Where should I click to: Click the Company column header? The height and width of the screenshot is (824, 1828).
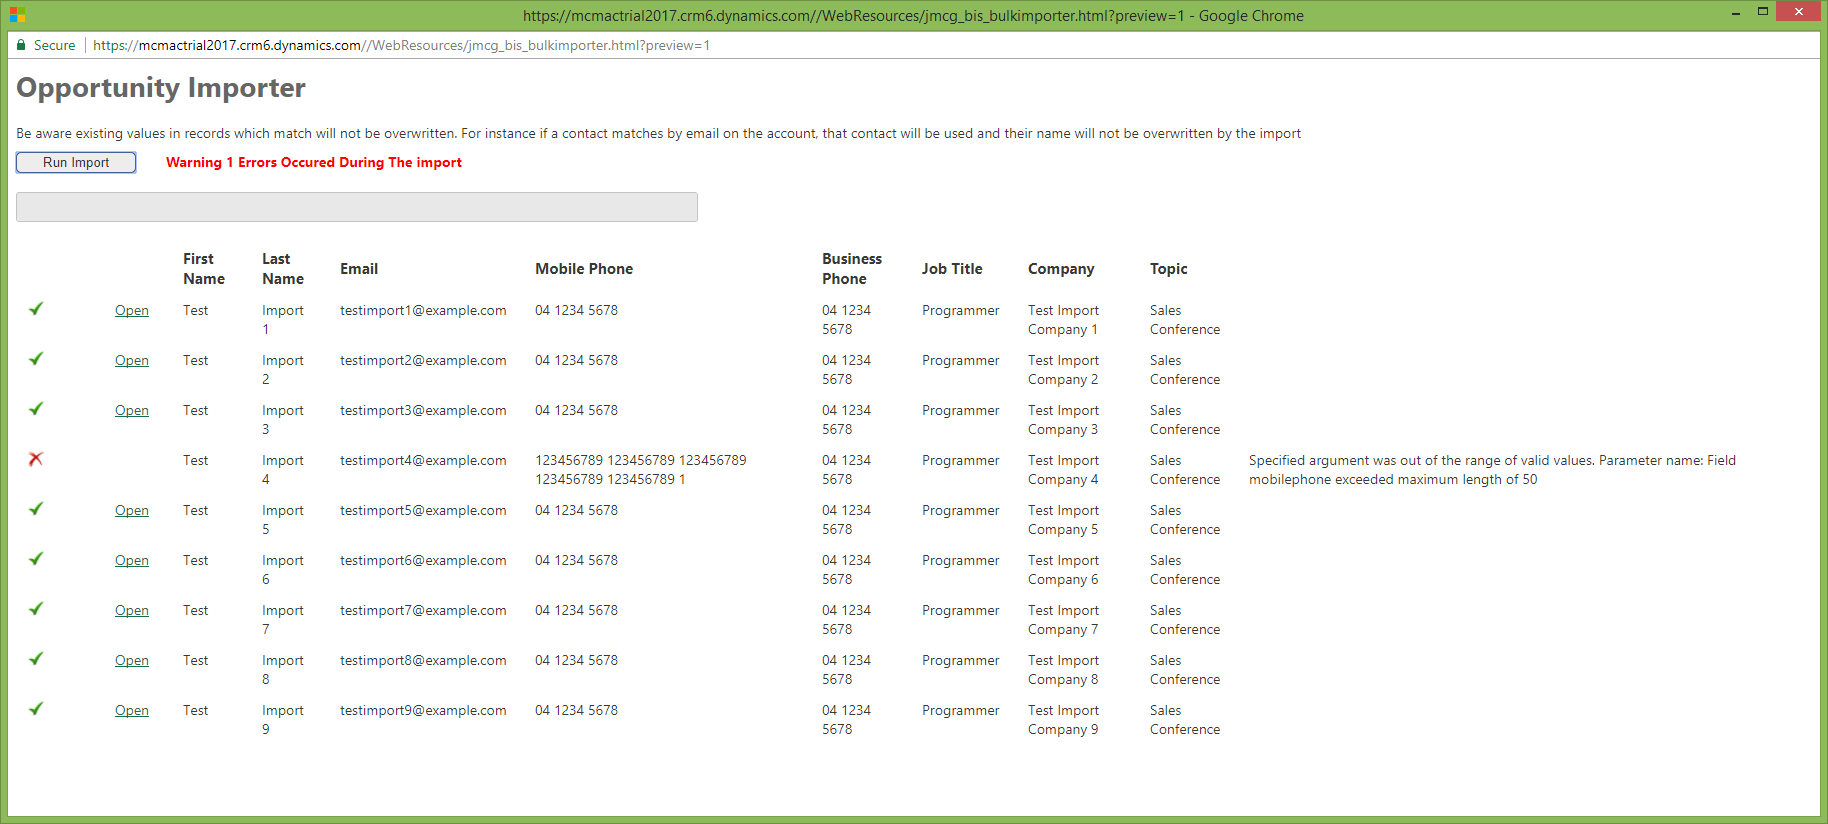tap(1061, 269)
